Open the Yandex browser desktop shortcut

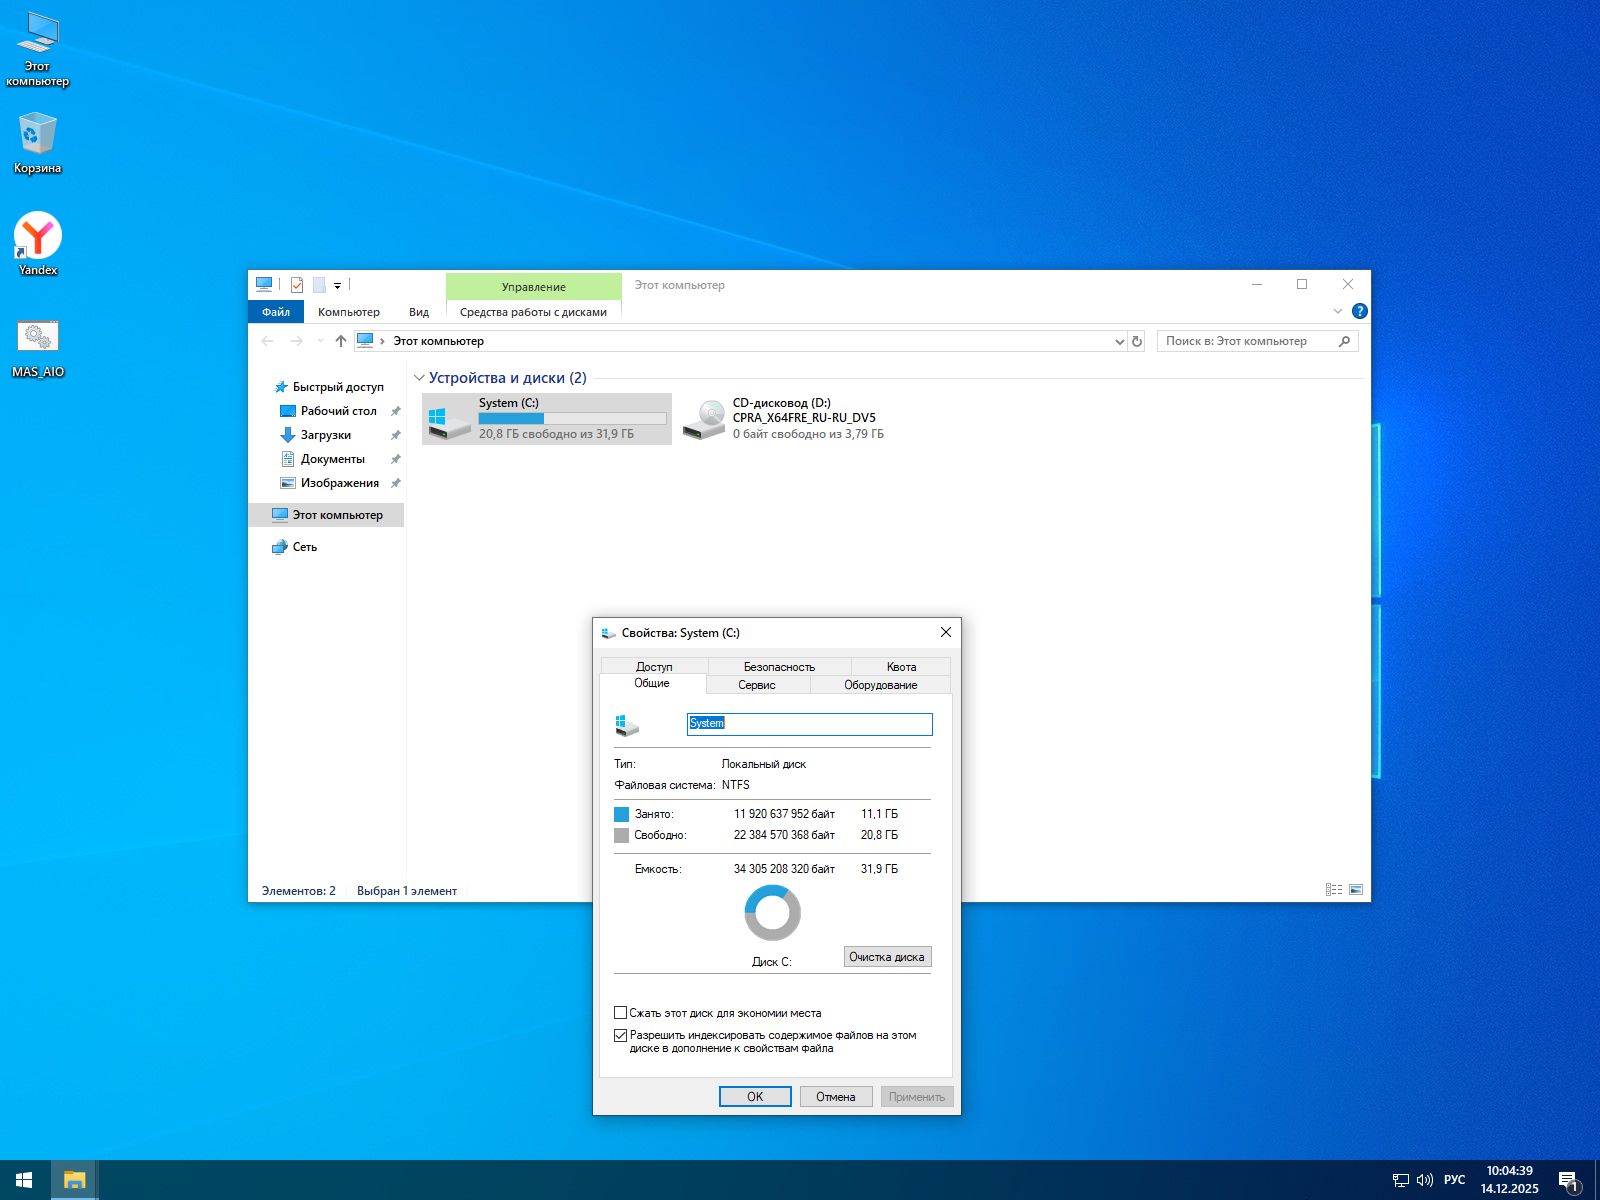point(38,237)
